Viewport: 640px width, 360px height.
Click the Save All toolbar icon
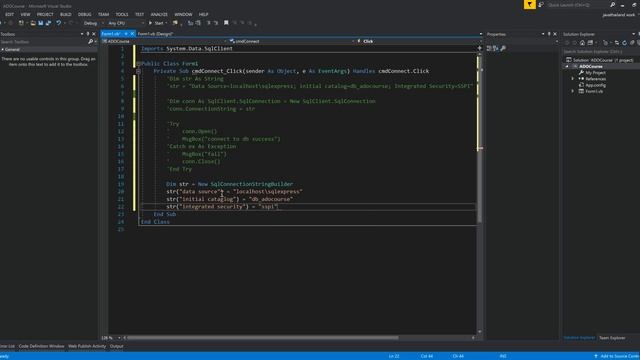coord(48,23)
